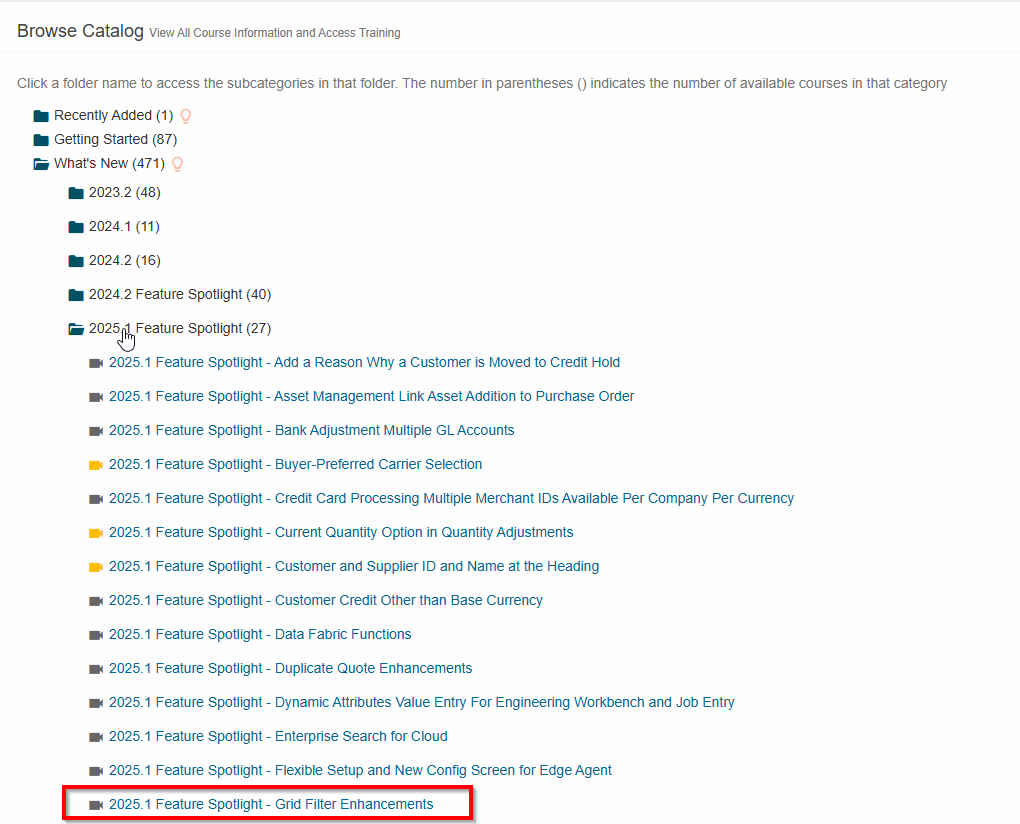This screenshot has height=824, width=1020.
Task: Click video icon for Grid Filter Enhancements
Action: [x=96, y=804]
